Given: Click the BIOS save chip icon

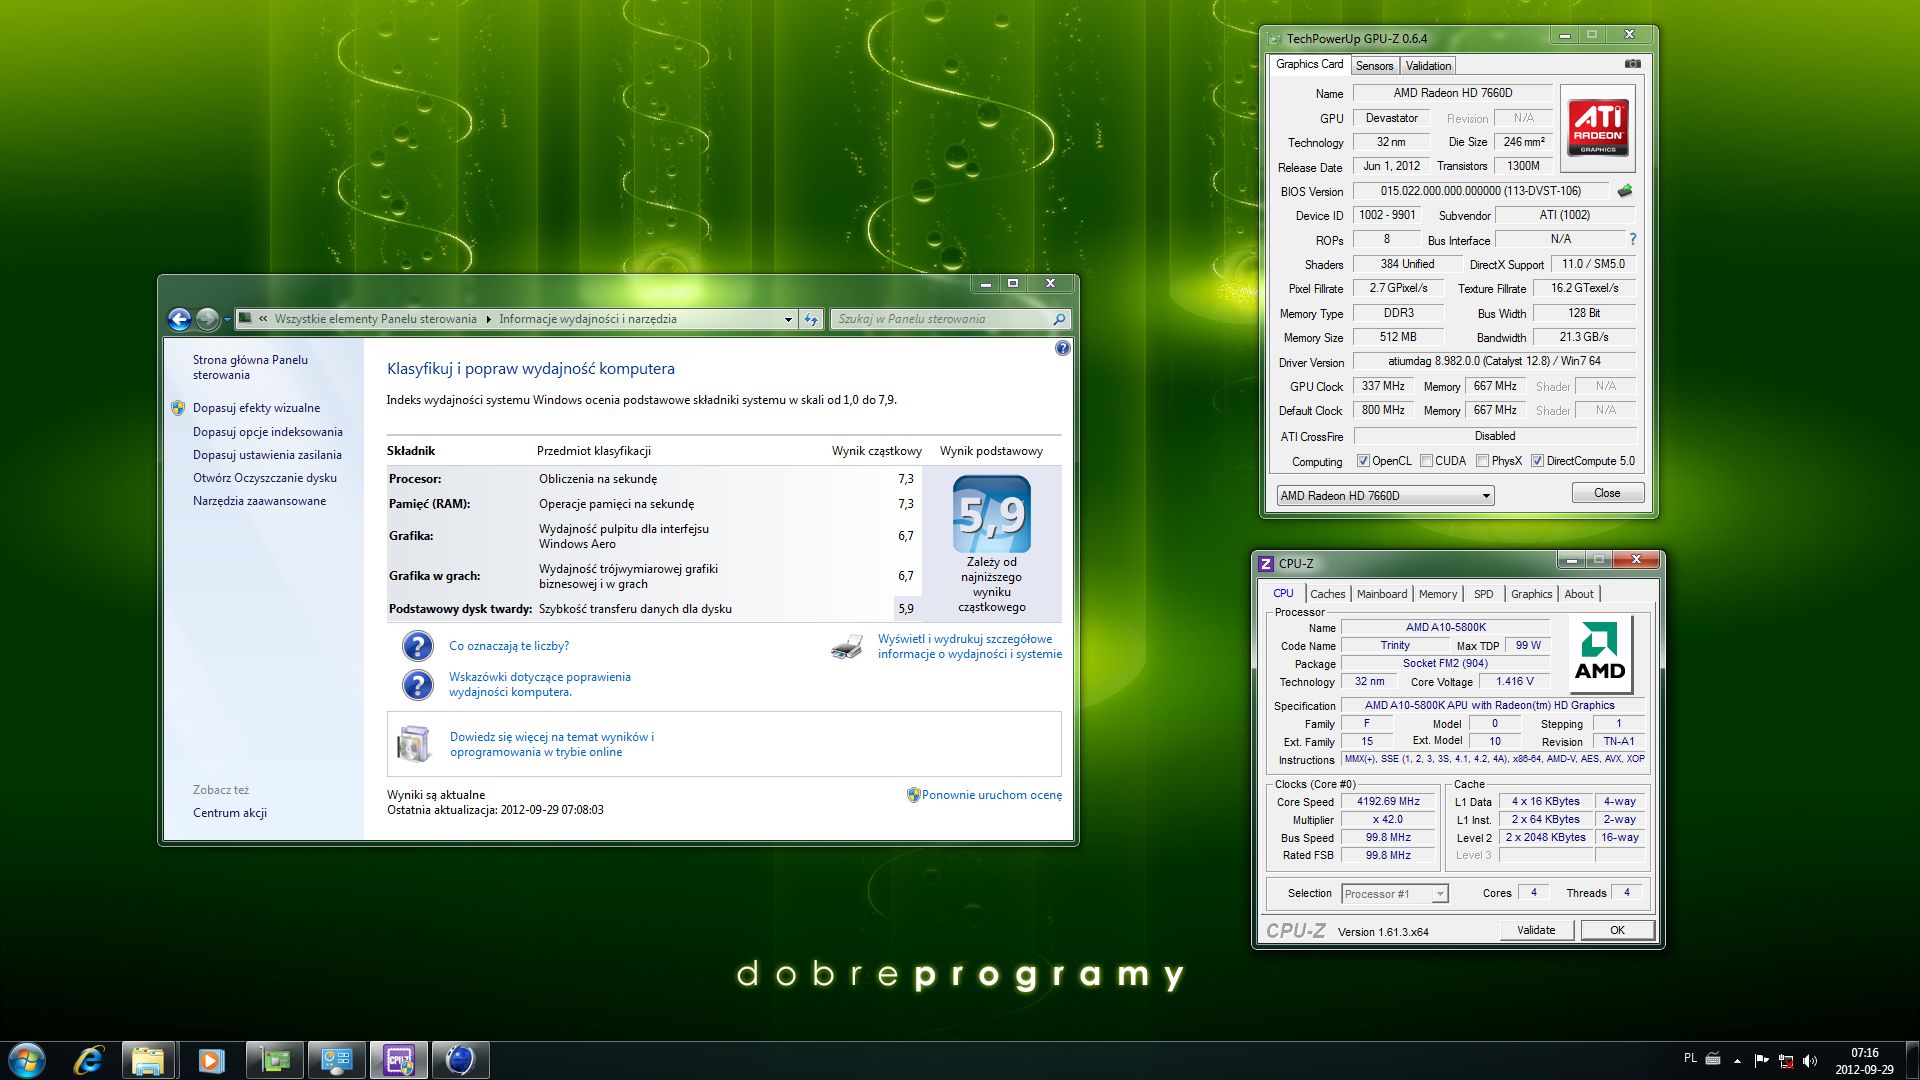Looking at the screenshot, I should pos(1624,191).
